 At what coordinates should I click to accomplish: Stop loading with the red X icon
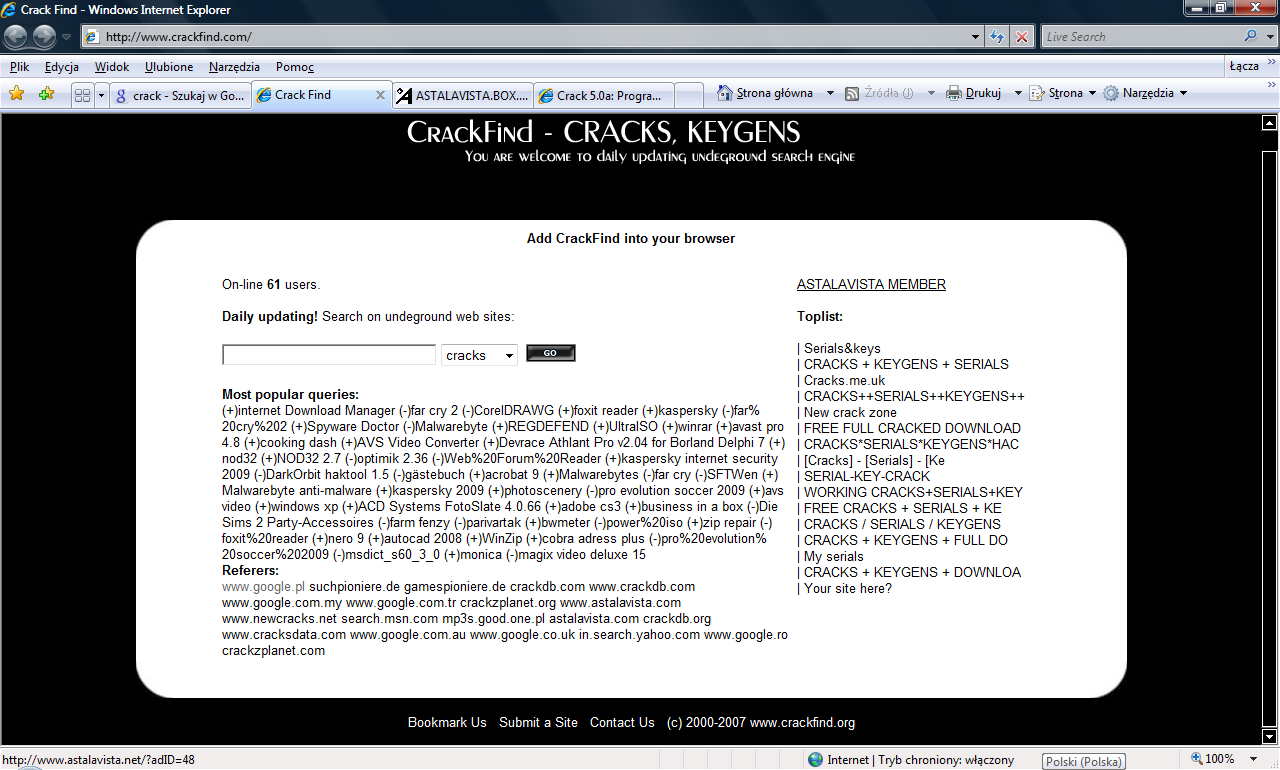click(x=1021, y=37)
